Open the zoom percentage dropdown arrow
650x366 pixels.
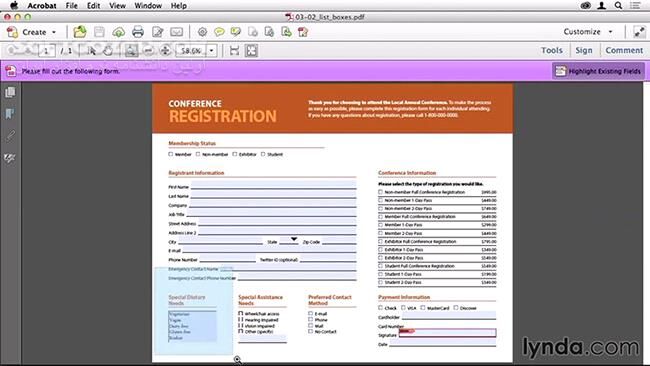coord(211,51)
